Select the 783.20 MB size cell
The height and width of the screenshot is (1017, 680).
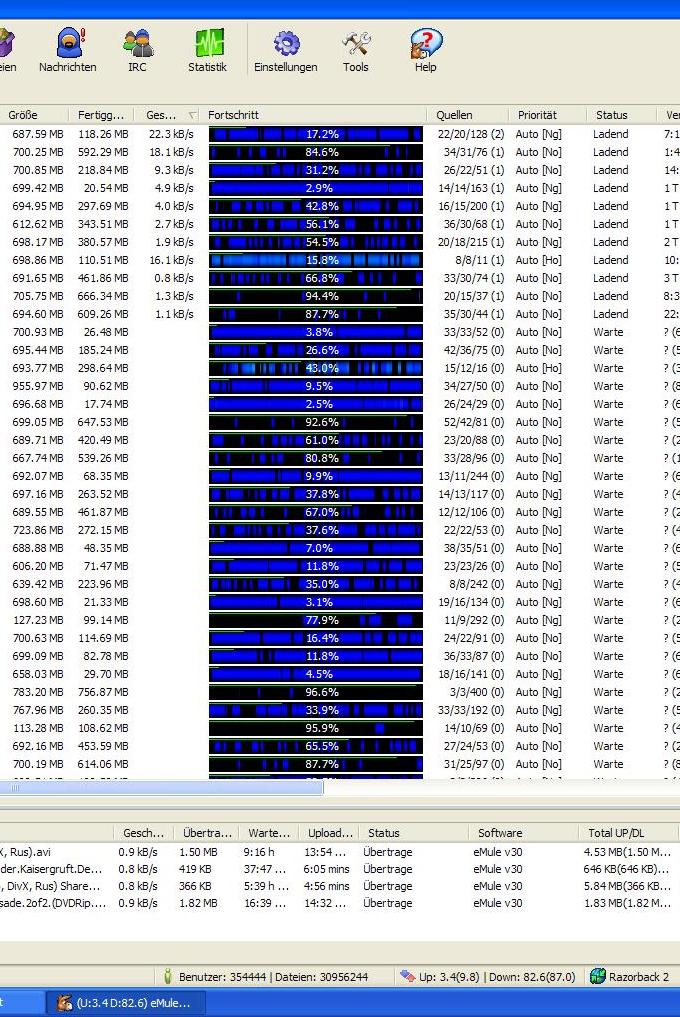[x=38, y=692]
